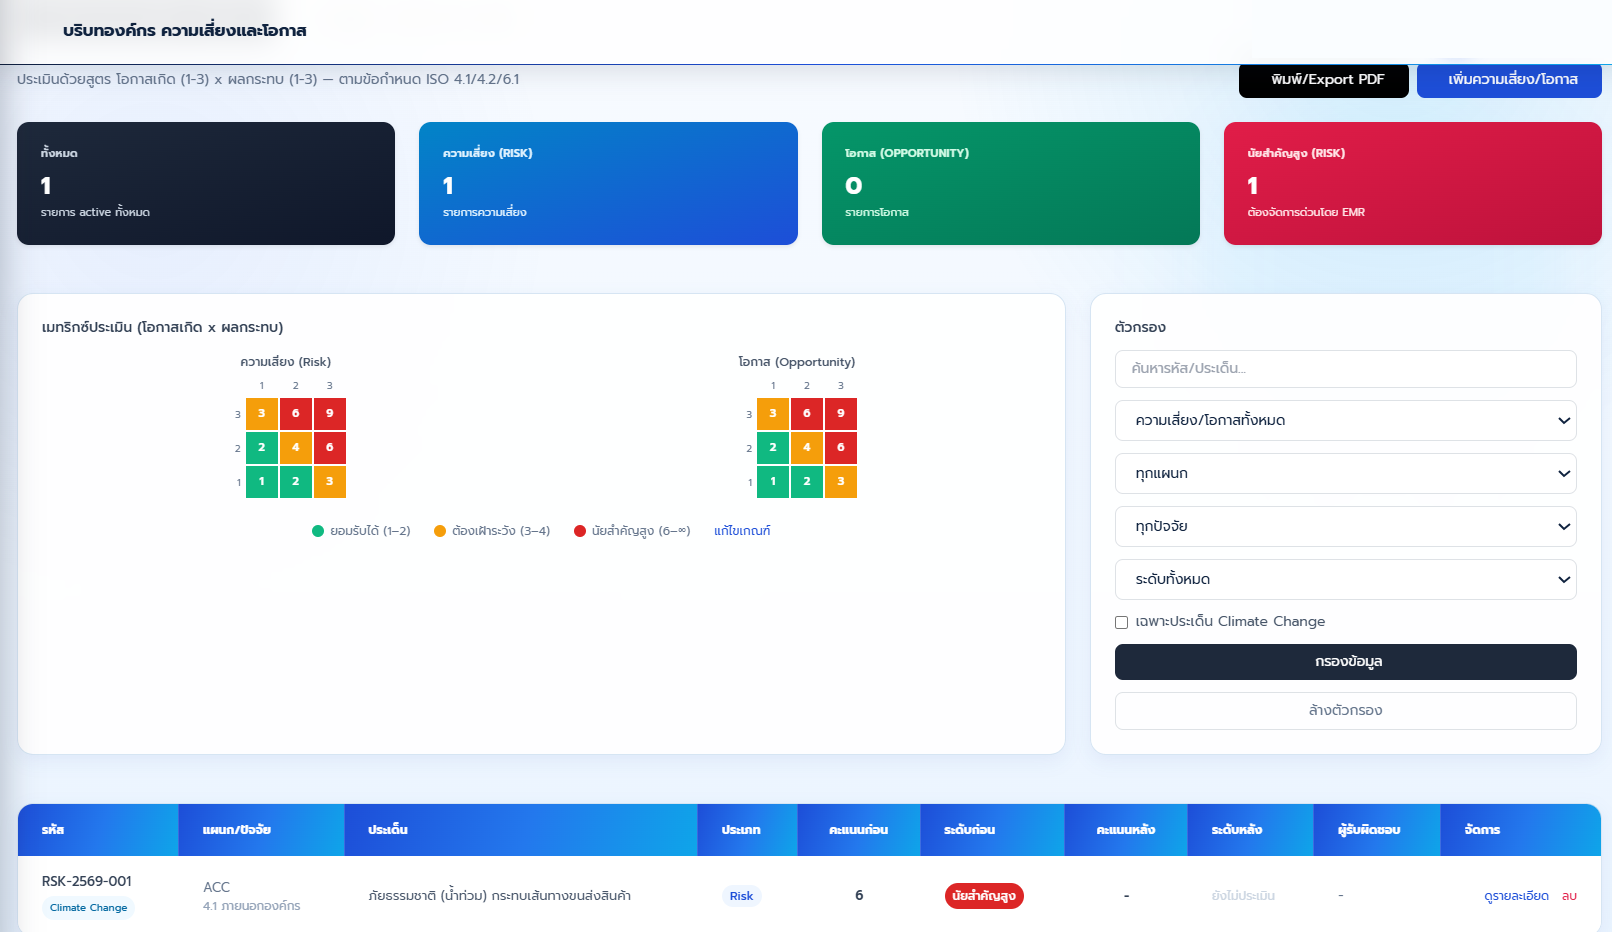The image size is (1612, 932).
Task: Click the ต้องเฝ้าระวัง (3–4) legend item
Action: click(492, 531)
